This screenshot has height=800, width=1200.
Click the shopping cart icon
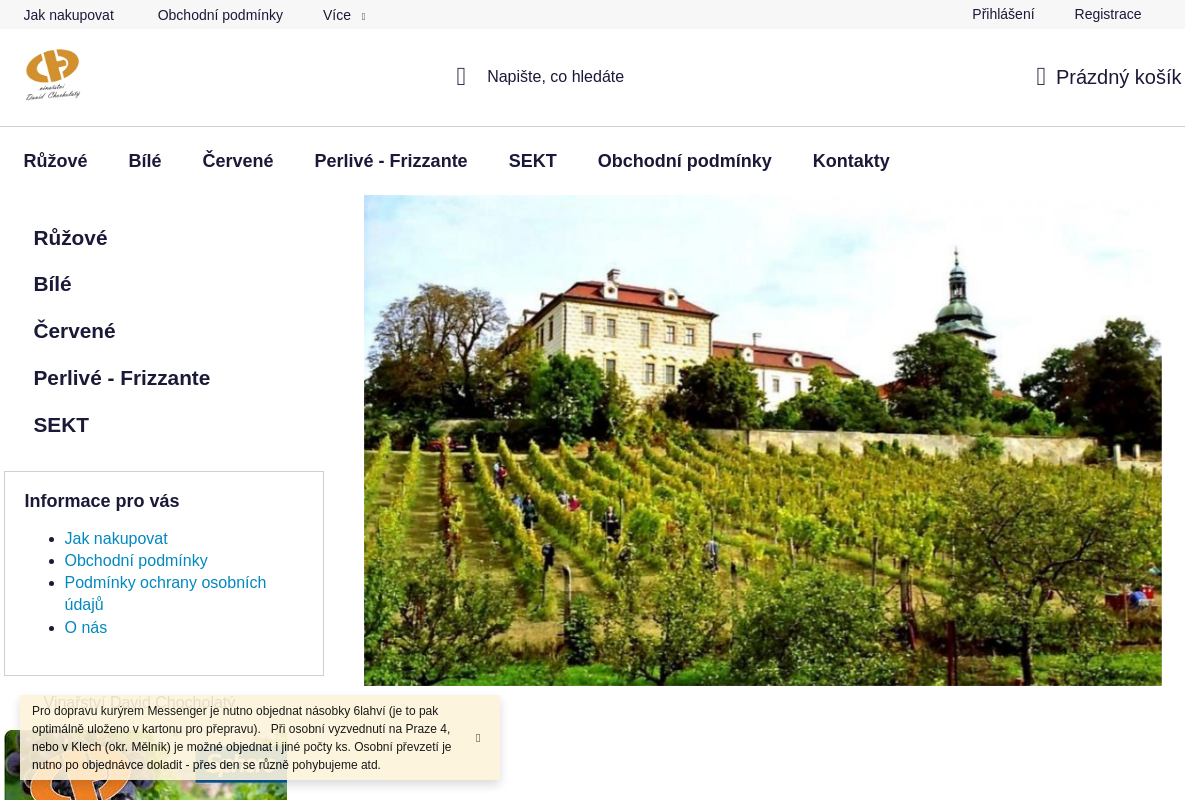(x=1041, y=77)
